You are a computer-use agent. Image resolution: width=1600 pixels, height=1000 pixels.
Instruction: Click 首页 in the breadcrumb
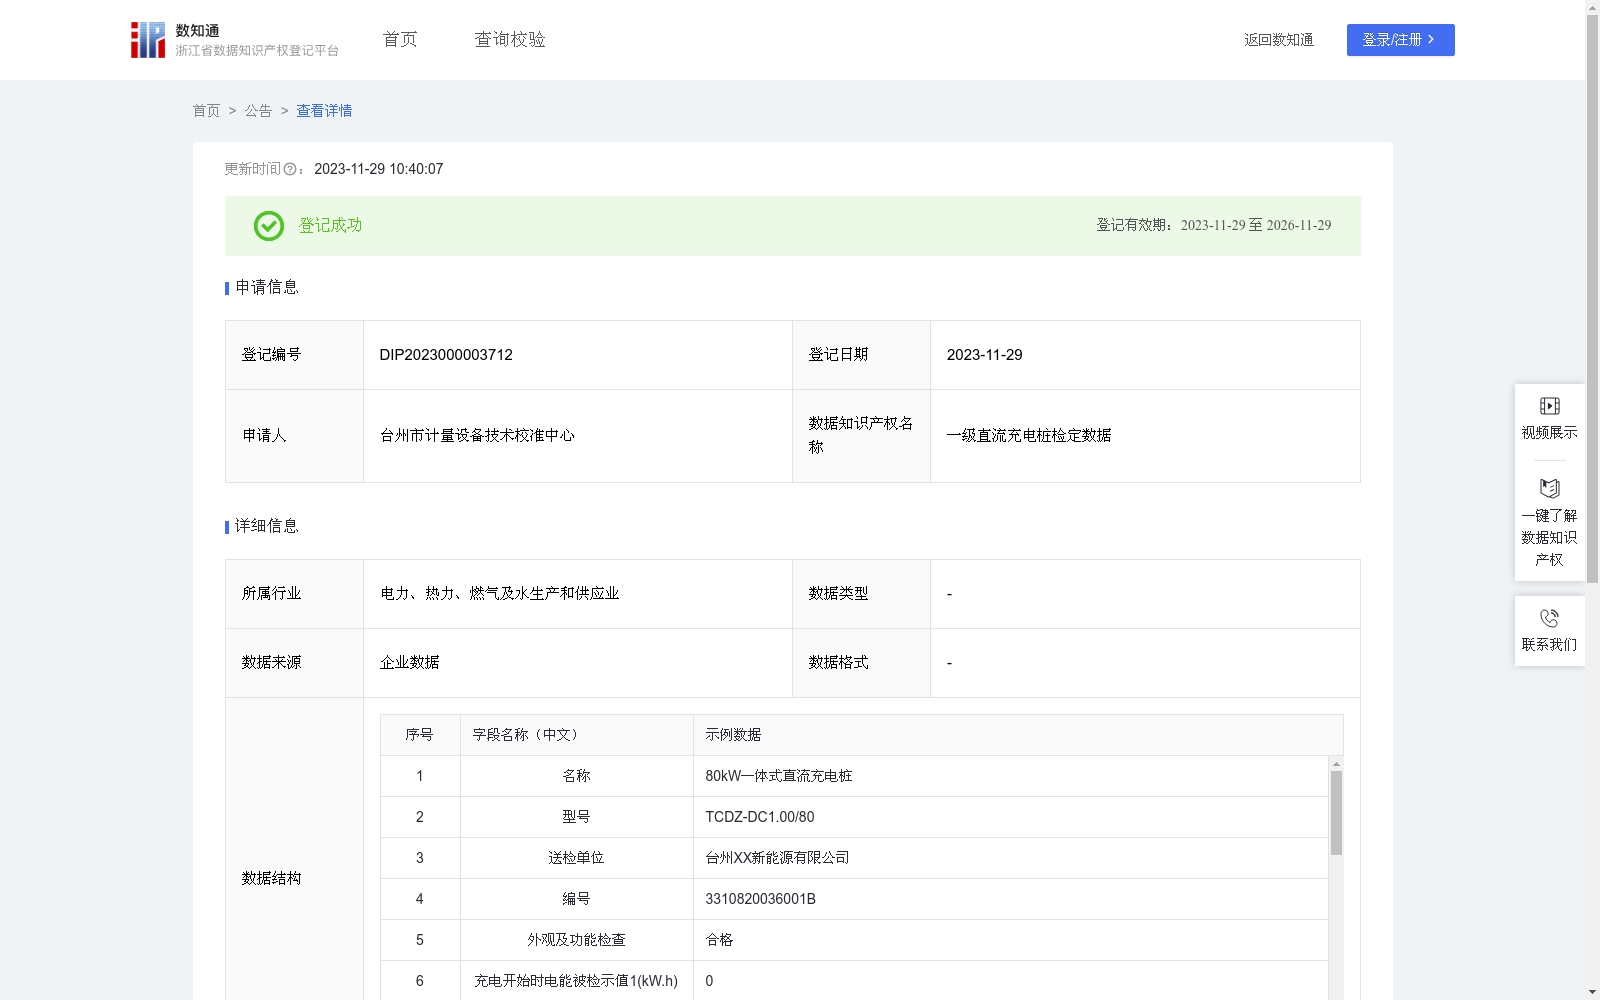point(206,111)
